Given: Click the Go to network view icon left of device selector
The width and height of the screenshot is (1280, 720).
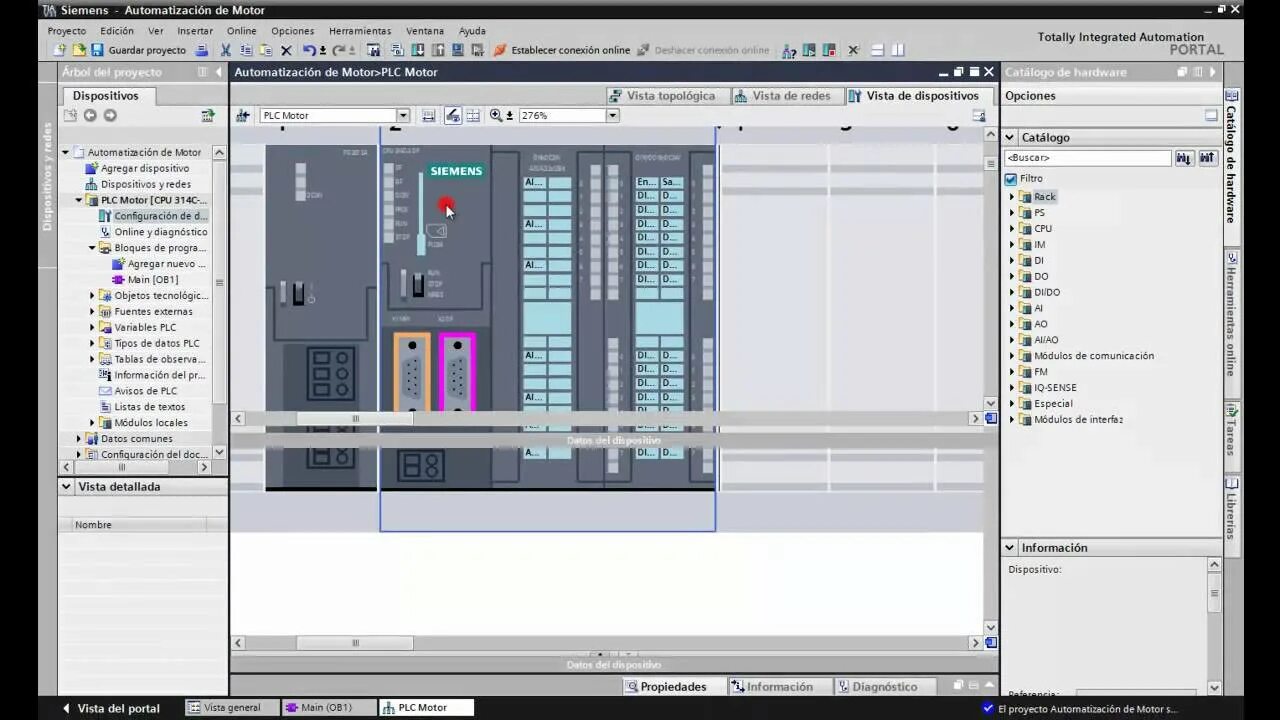Looking at the screenshot, I should coord(242,115).
